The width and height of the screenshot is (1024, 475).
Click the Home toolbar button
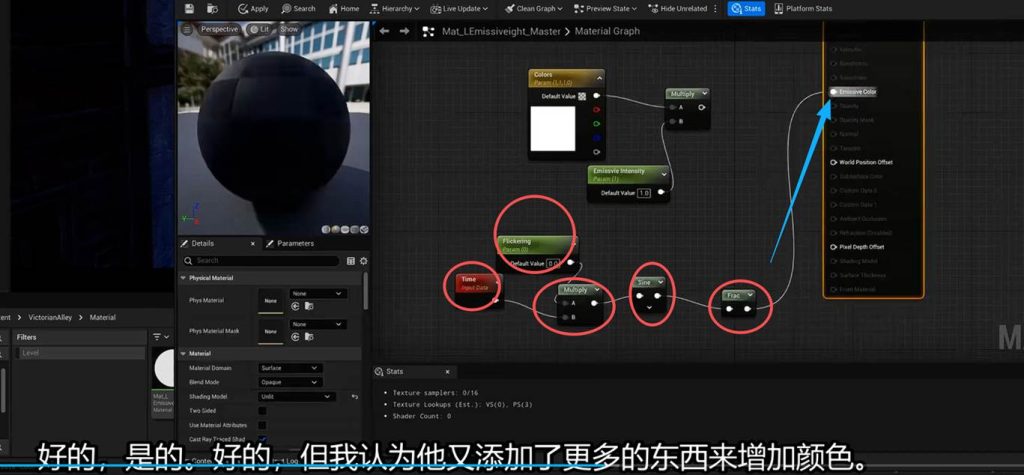tap(343, 9)
